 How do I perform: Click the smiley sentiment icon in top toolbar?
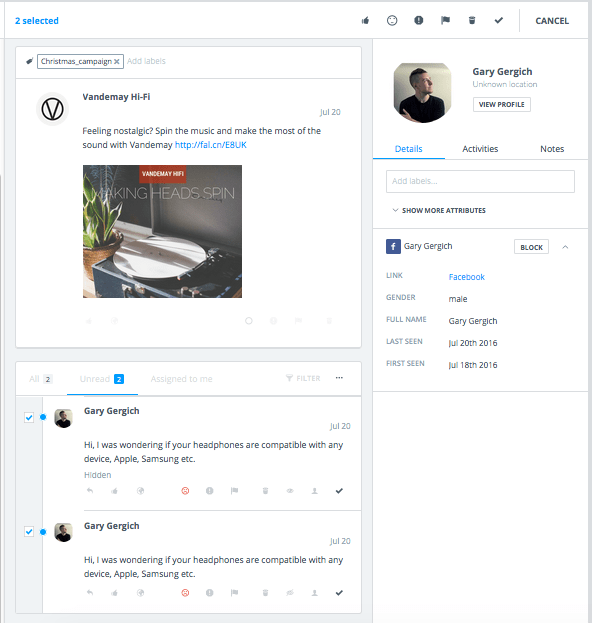coord(392,20)
